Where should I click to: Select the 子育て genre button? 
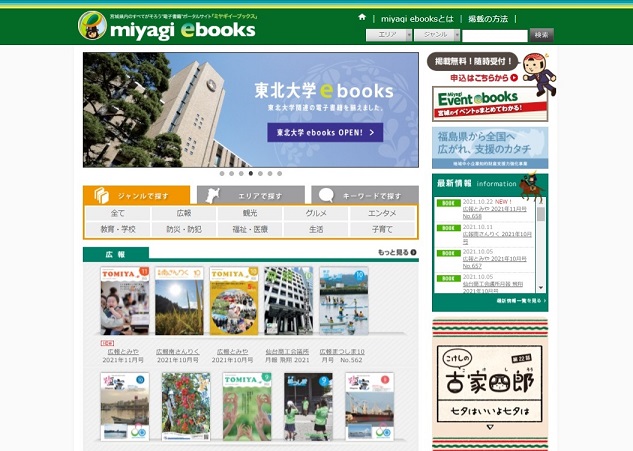click(x=382, y=229)
